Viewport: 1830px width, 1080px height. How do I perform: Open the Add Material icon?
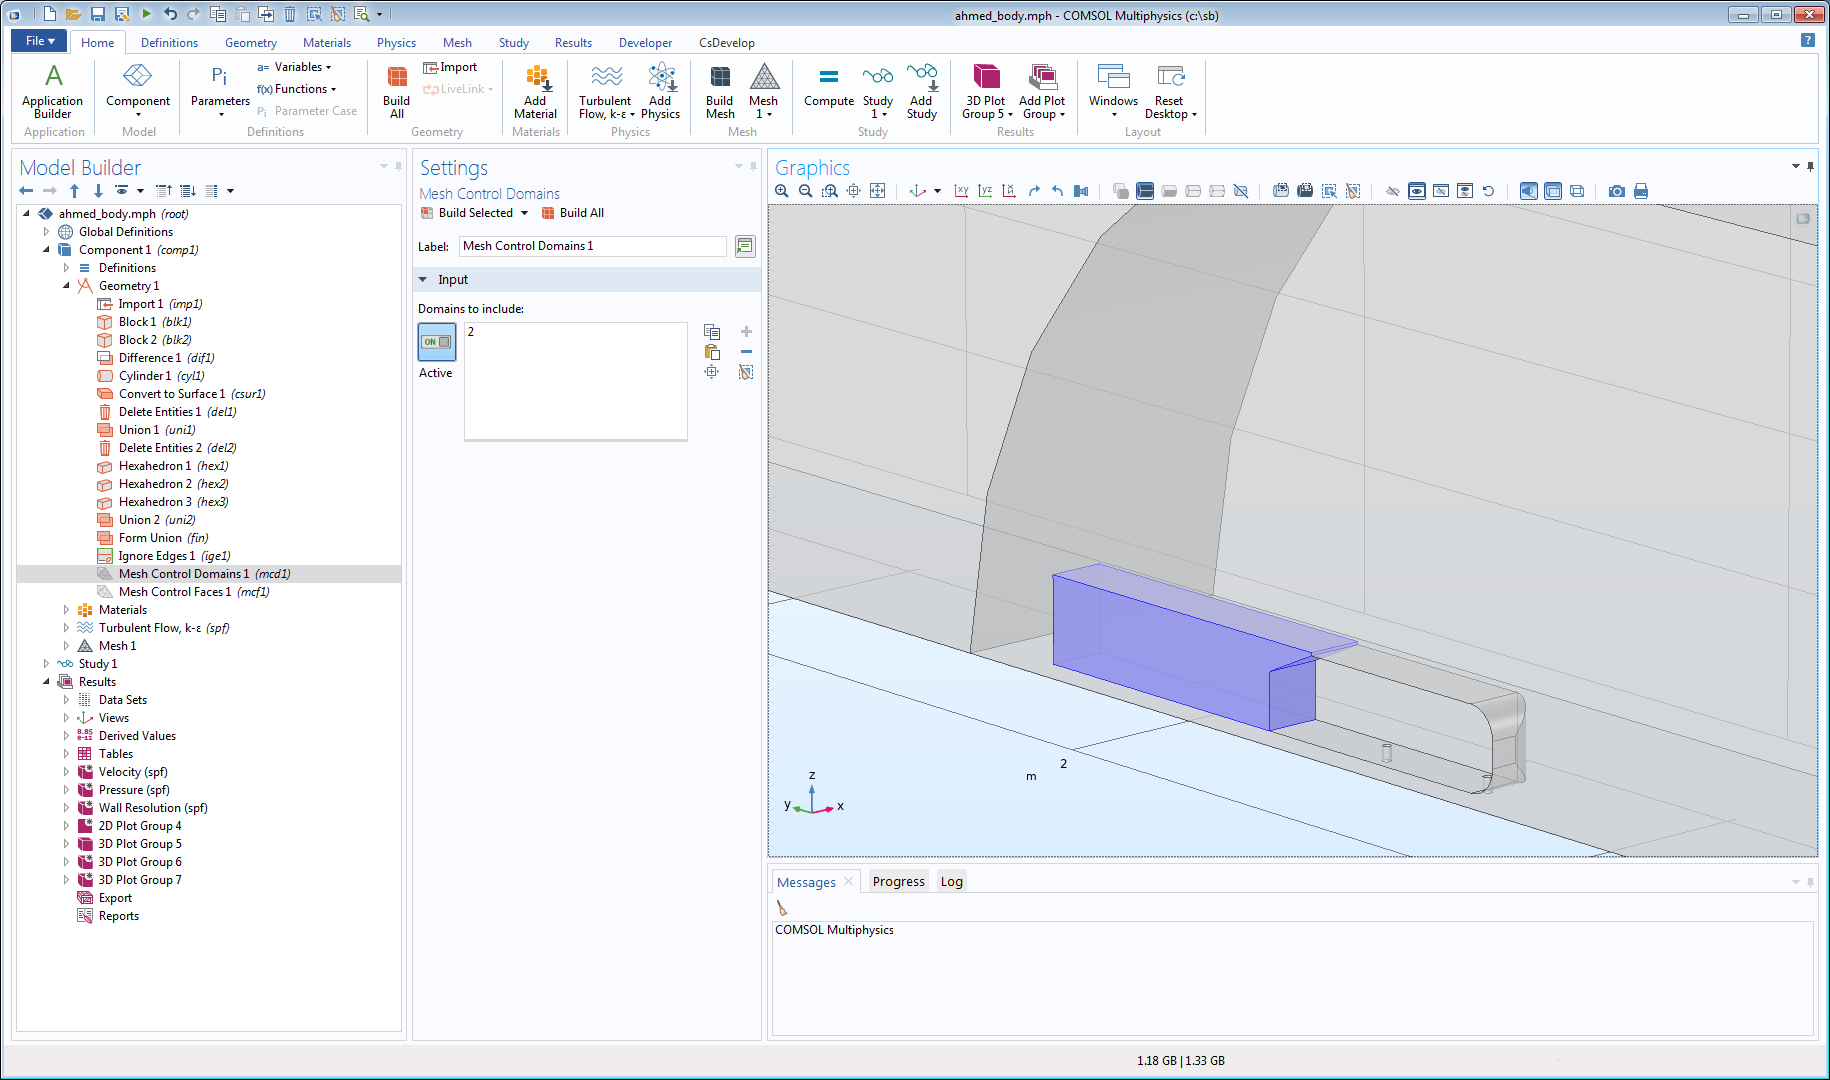coord(536,91)
